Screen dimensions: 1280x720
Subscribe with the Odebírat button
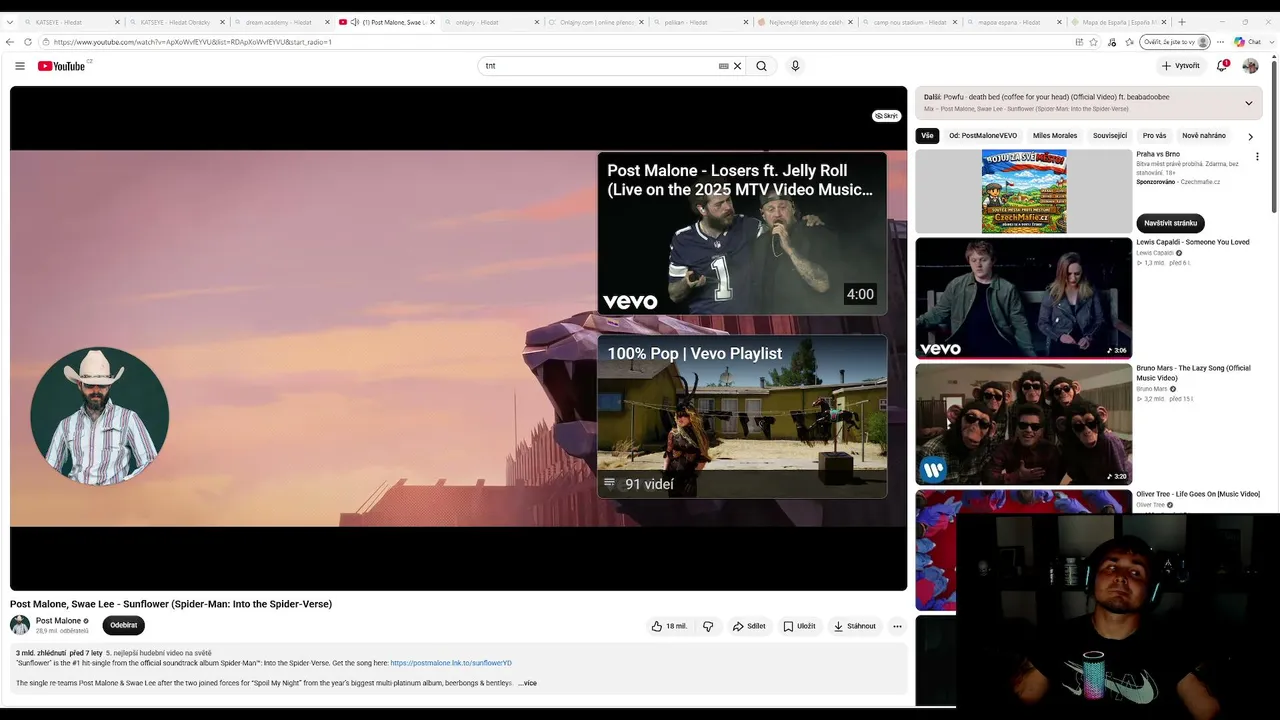click(123, 625)
